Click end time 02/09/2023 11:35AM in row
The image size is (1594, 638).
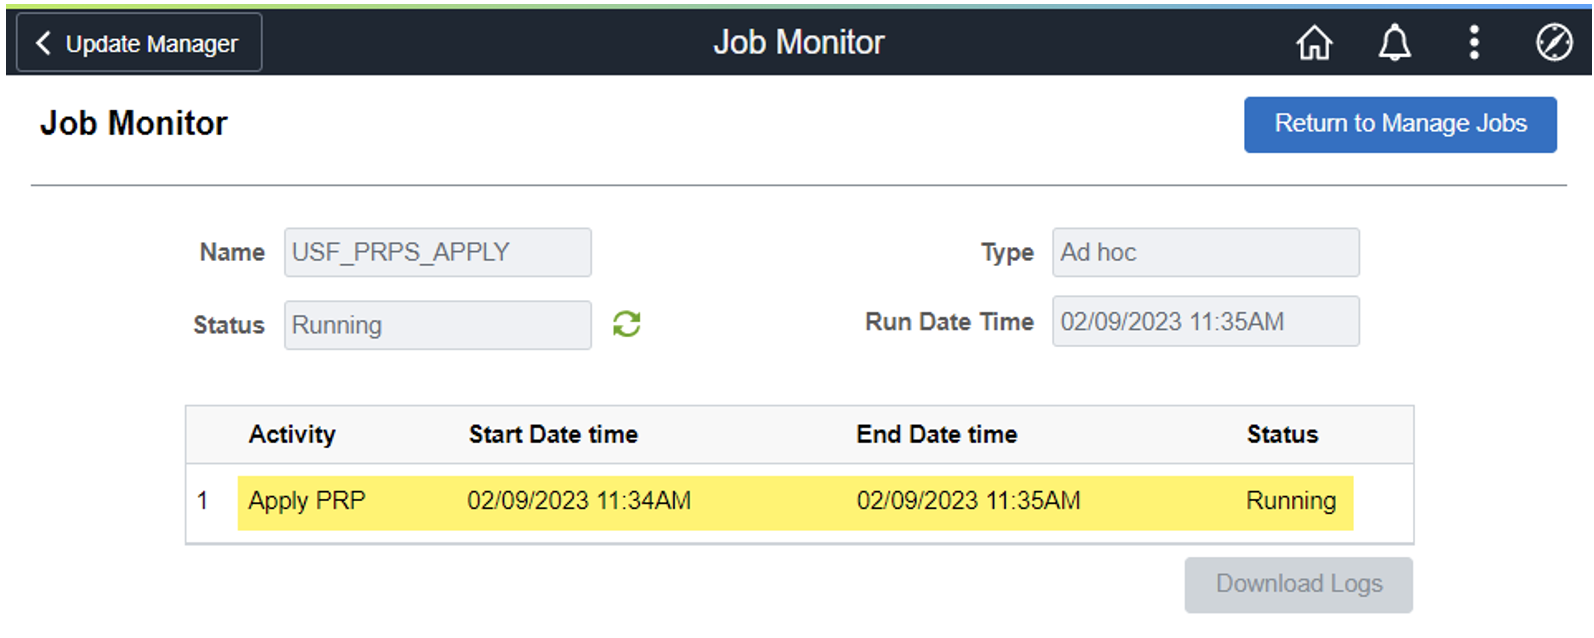point(968,501)
